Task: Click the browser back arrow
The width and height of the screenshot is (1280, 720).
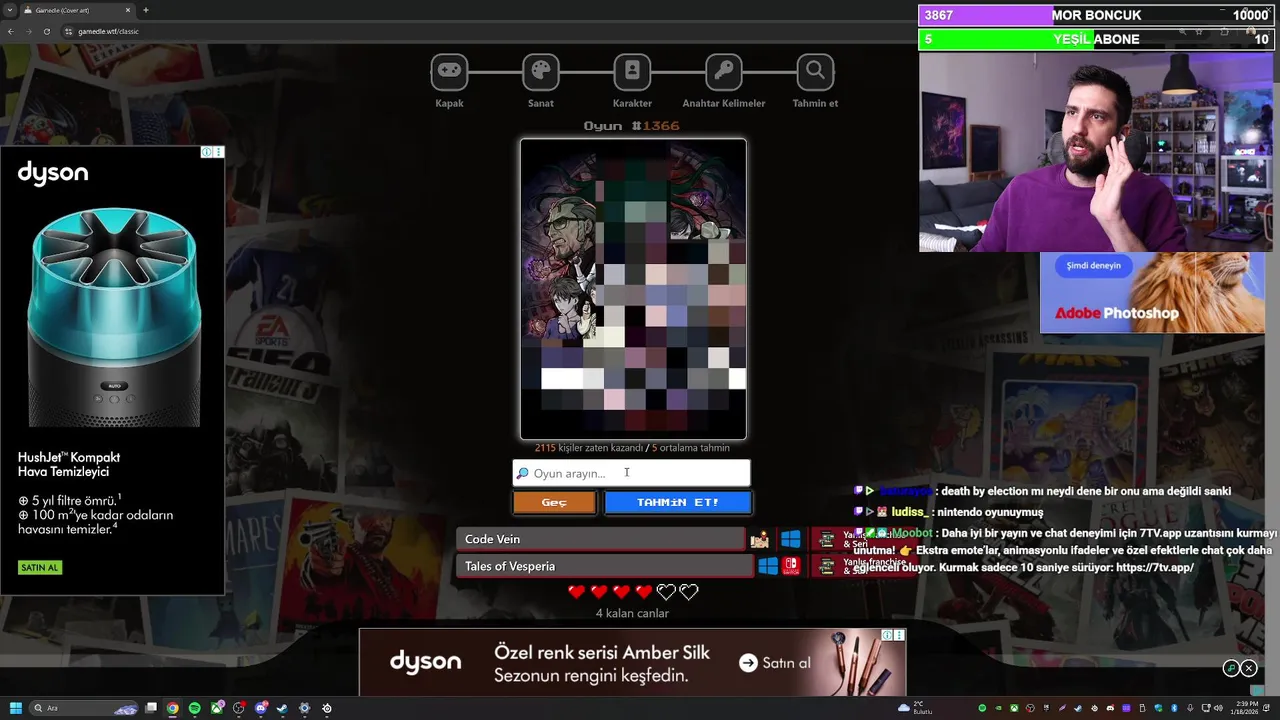Action: click(10, 31)
